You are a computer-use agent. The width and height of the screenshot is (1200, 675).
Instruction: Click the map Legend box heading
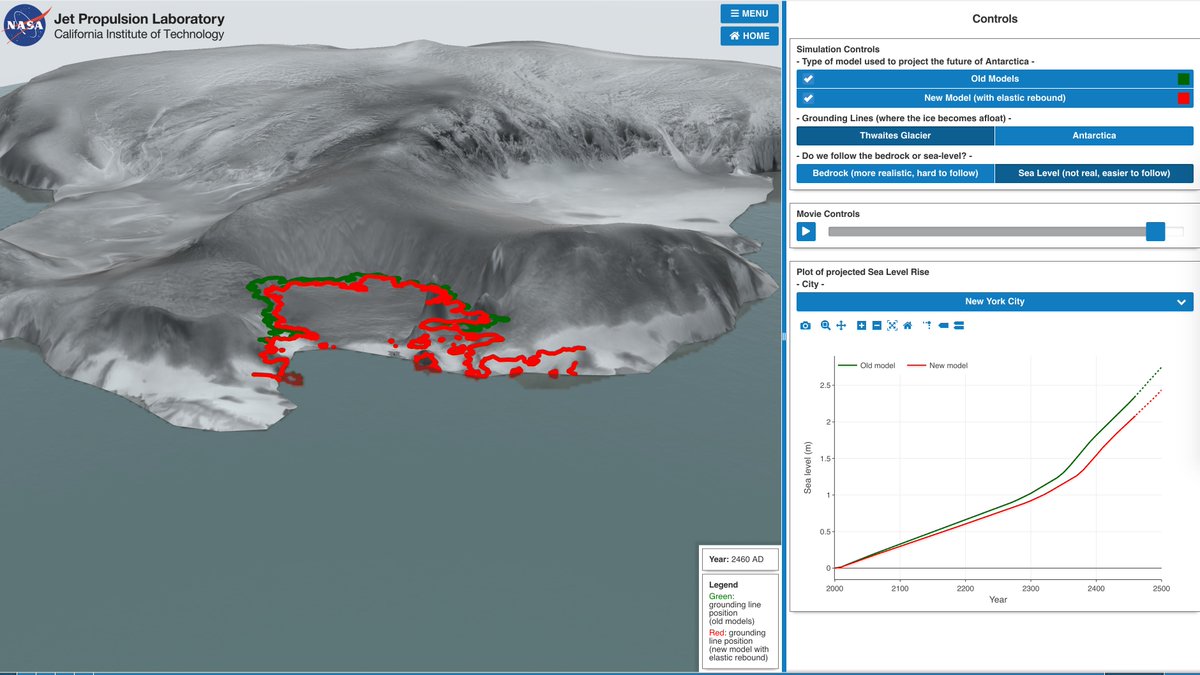[x=723, y=585]
